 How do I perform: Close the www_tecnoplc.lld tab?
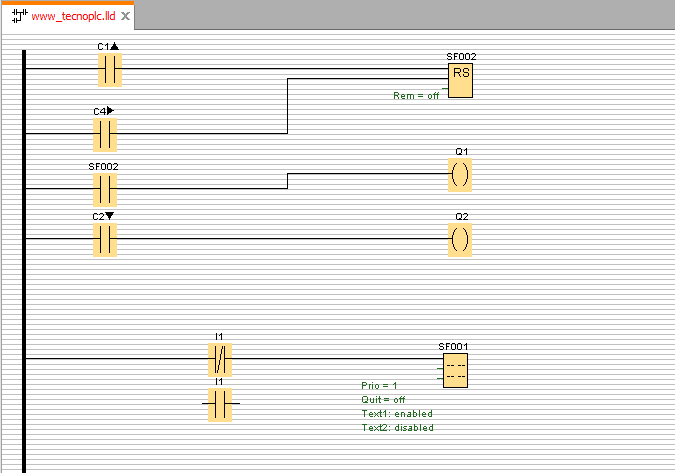[x=125, y=16]
